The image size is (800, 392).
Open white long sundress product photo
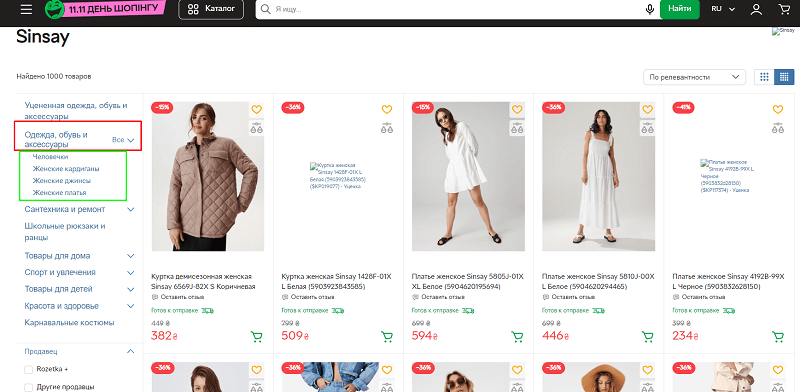598,176
